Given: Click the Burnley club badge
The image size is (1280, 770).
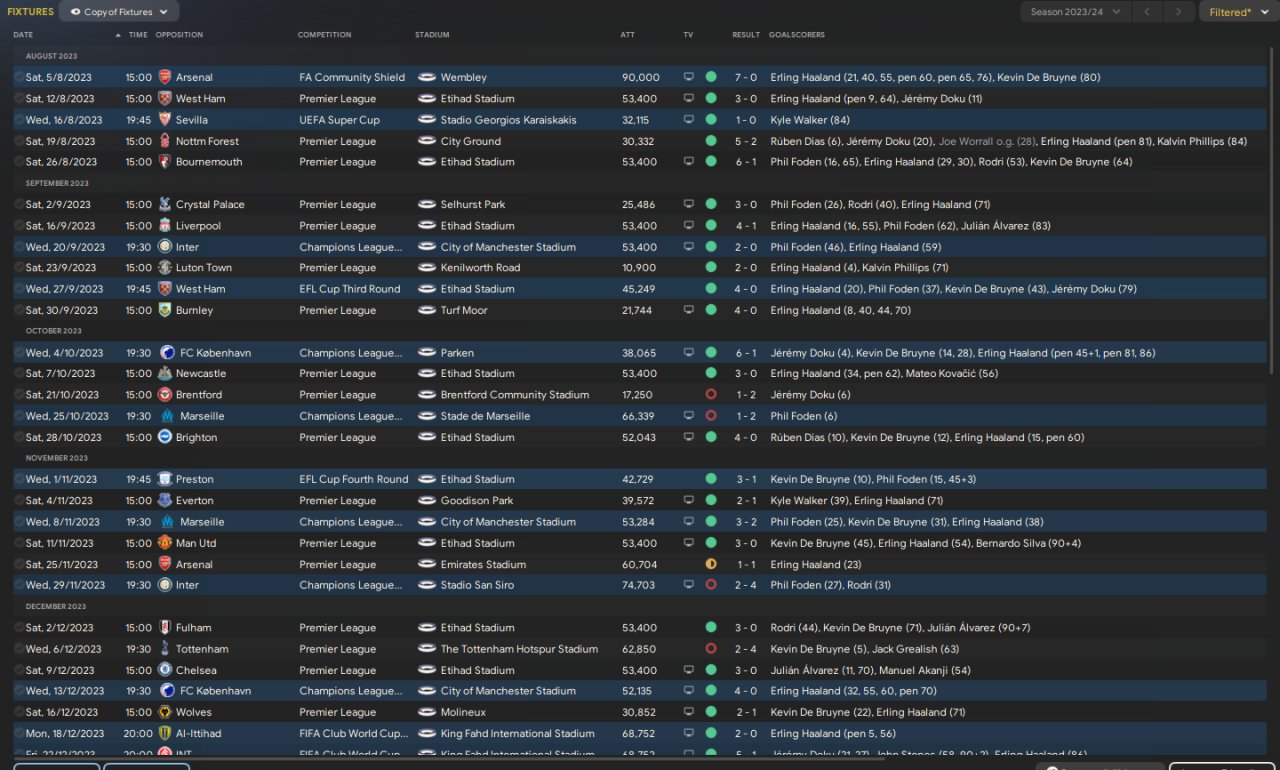Looking at the screenshot, I should click(x=165, y=310).
